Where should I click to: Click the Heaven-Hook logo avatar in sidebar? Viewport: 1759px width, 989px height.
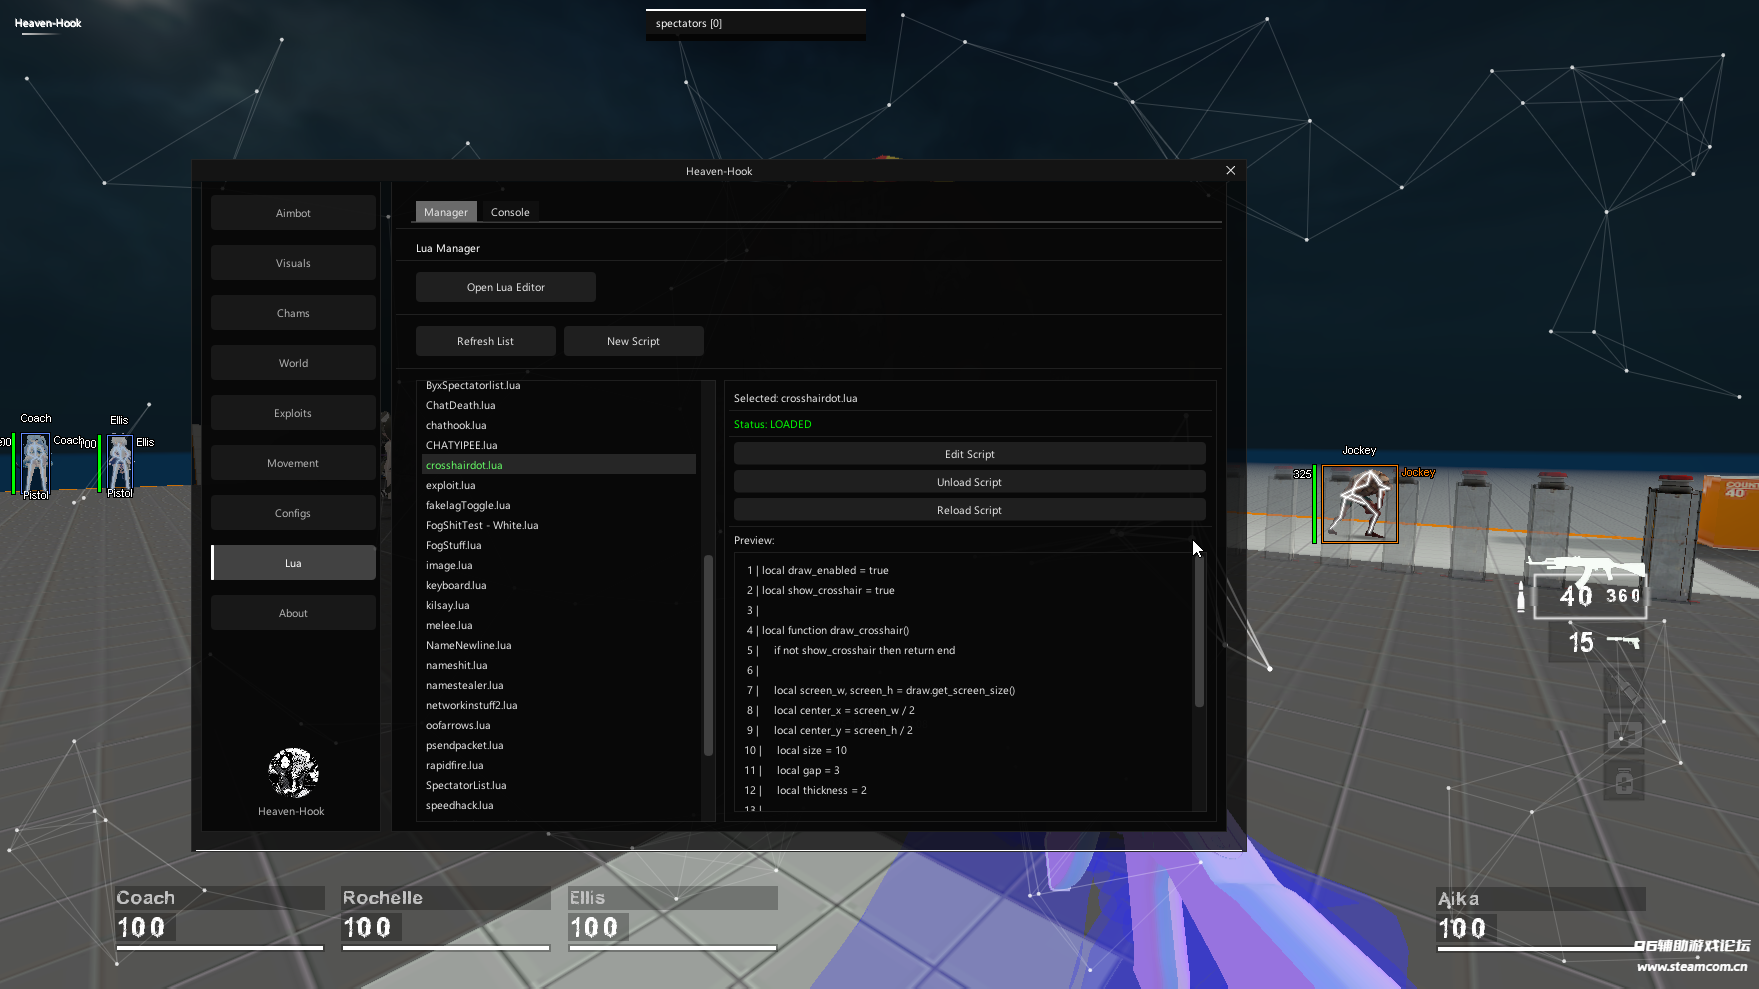tap(293, 773)
